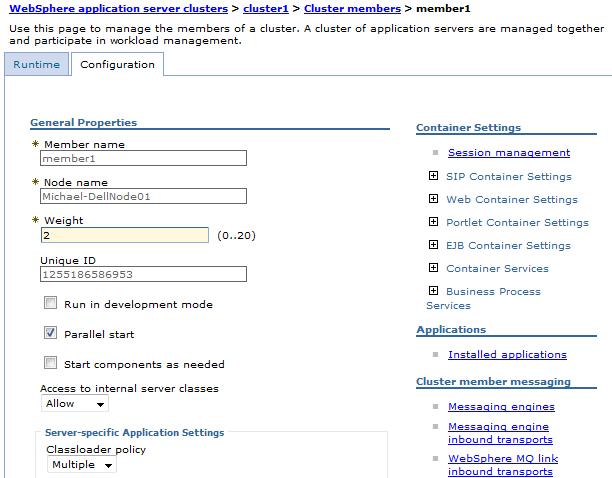
Task: Open WebSphere application server clusters breadcrumb
Action: point(119,9)
